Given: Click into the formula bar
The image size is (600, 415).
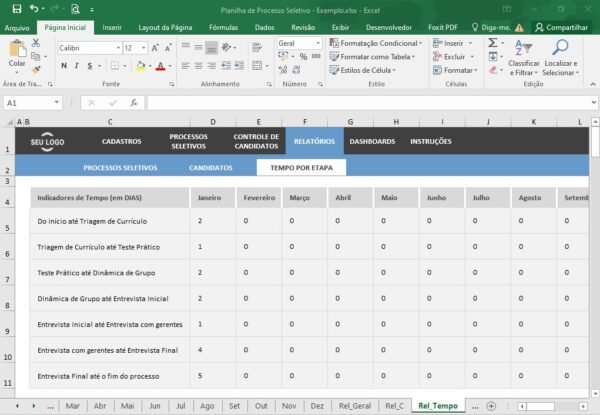Looking at the screenshot, I should click(369, 103).
